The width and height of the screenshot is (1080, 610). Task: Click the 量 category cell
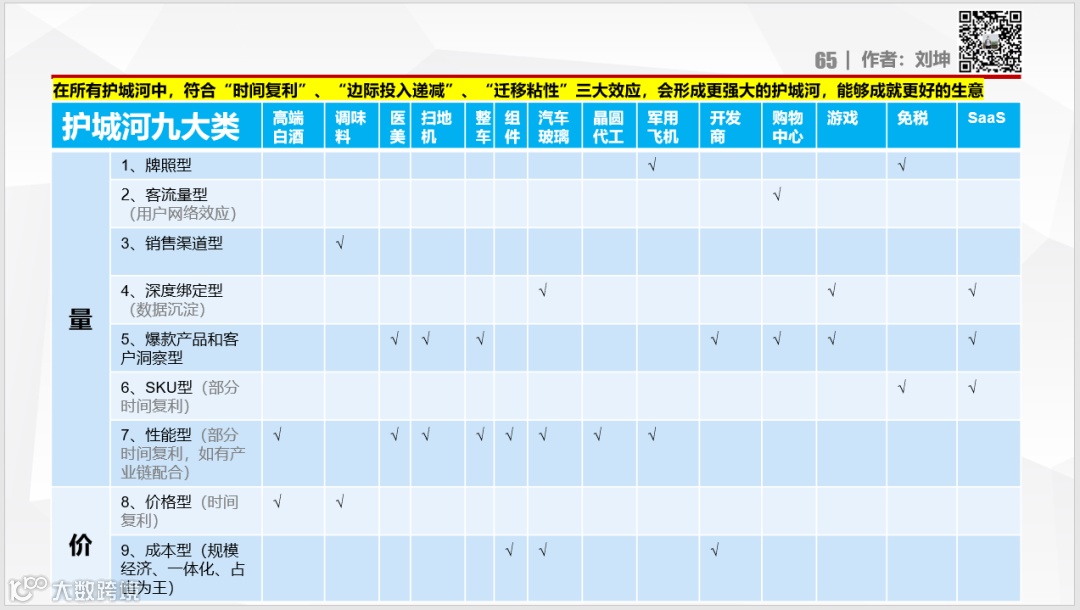tap(81, 319)
